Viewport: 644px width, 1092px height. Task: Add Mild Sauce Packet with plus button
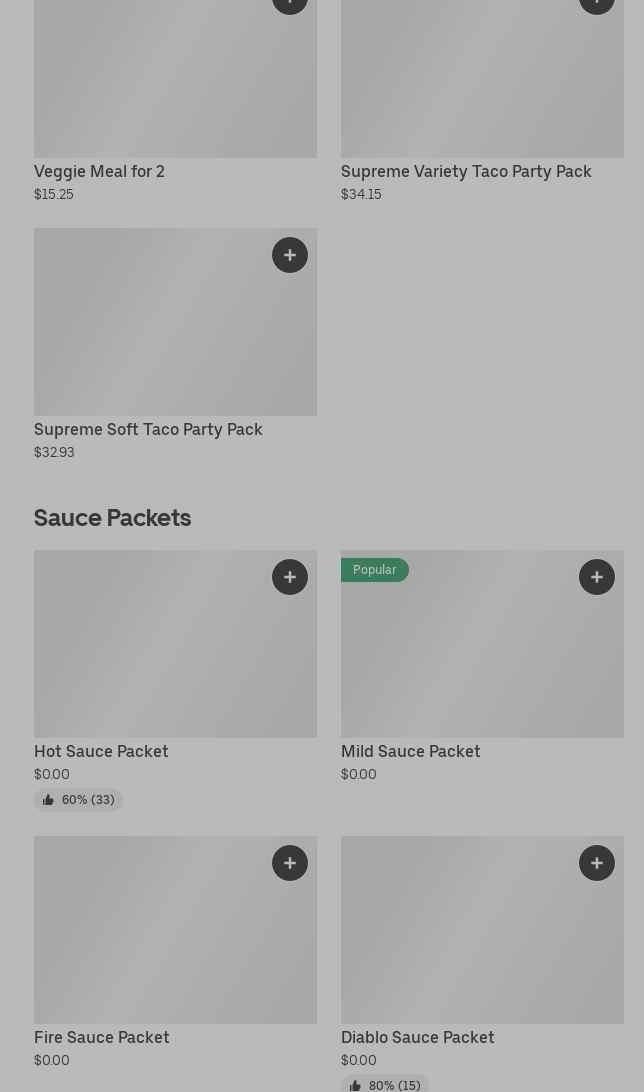(597, 577)
